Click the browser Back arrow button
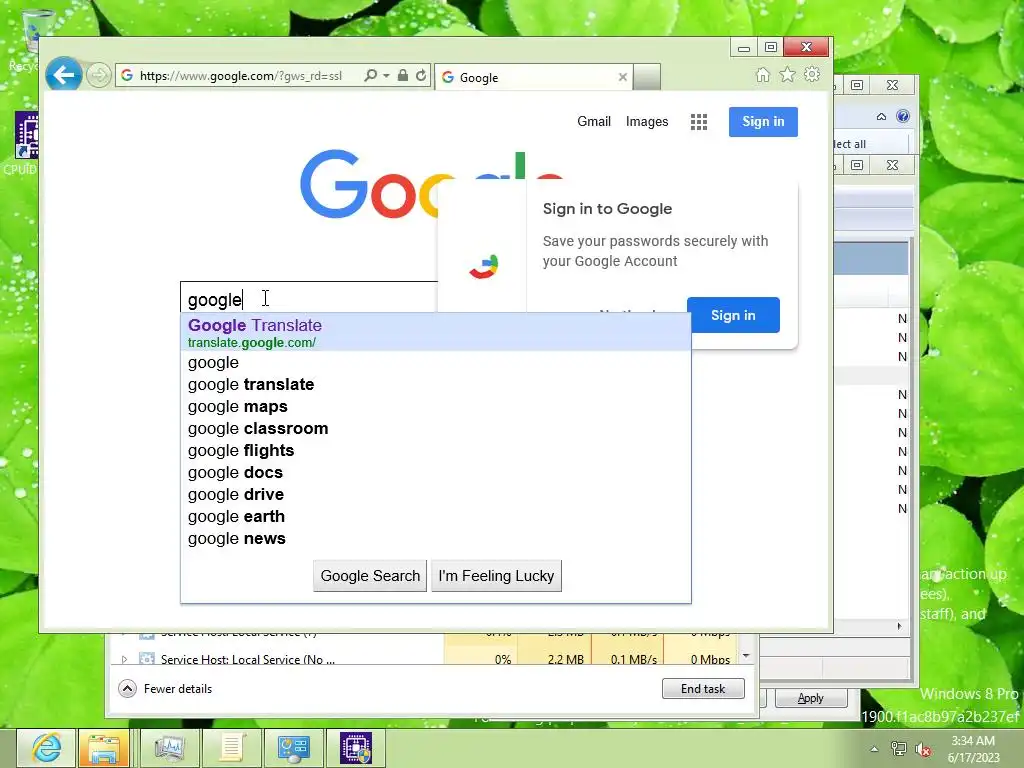This screenshot has height=768, width=1024. coord(63,75)
